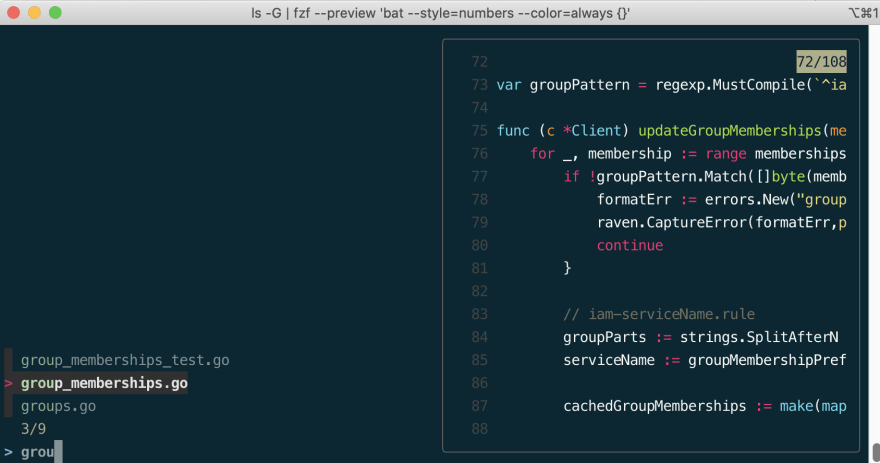Click the fzf query input containing 'grou'
Image resolution: width=880 pixels, height=463 pixels.
coord(38,452)
